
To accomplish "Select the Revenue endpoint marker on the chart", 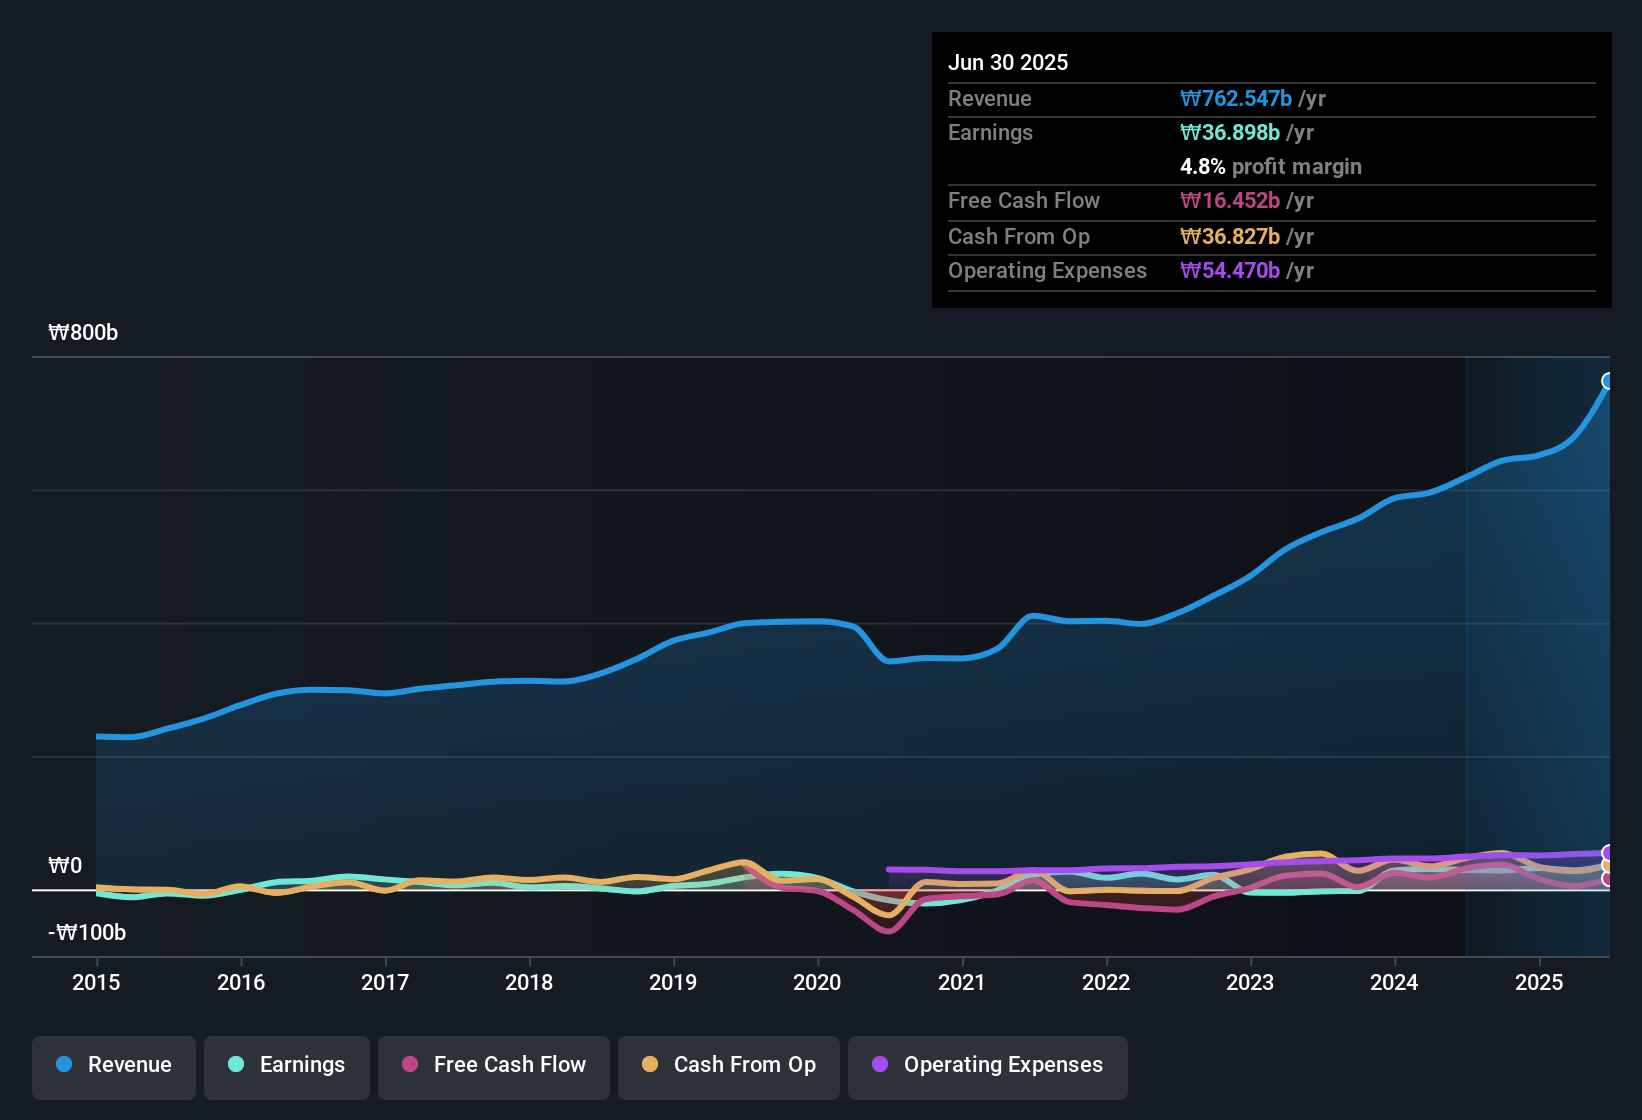I will click(1608, 380).
